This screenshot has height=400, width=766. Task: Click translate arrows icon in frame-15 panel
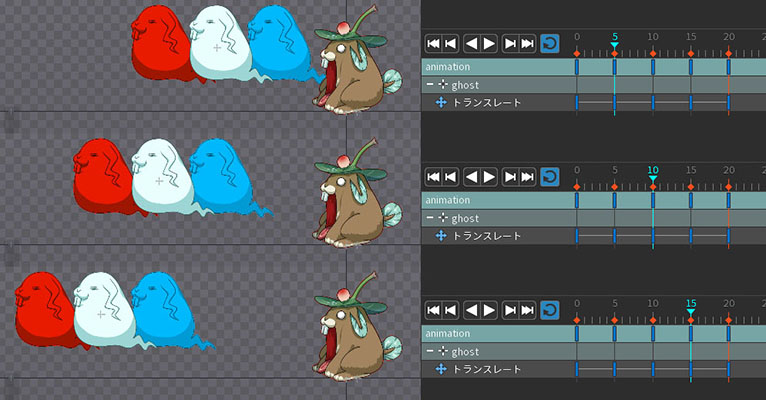coord(441,369)
